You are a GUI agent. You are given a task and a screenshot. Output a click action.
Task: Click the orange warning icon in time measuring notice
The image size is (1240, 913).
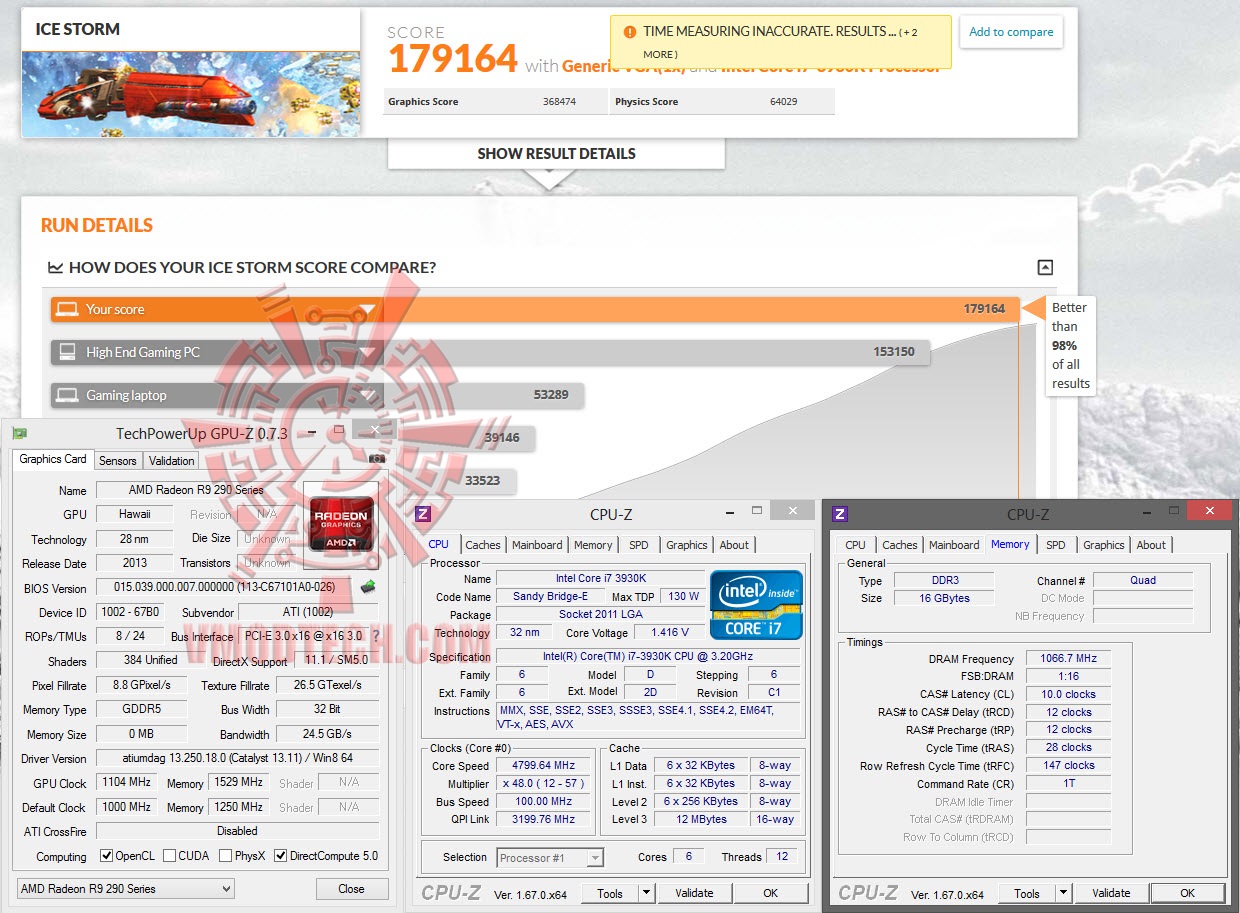click(629, 32)
